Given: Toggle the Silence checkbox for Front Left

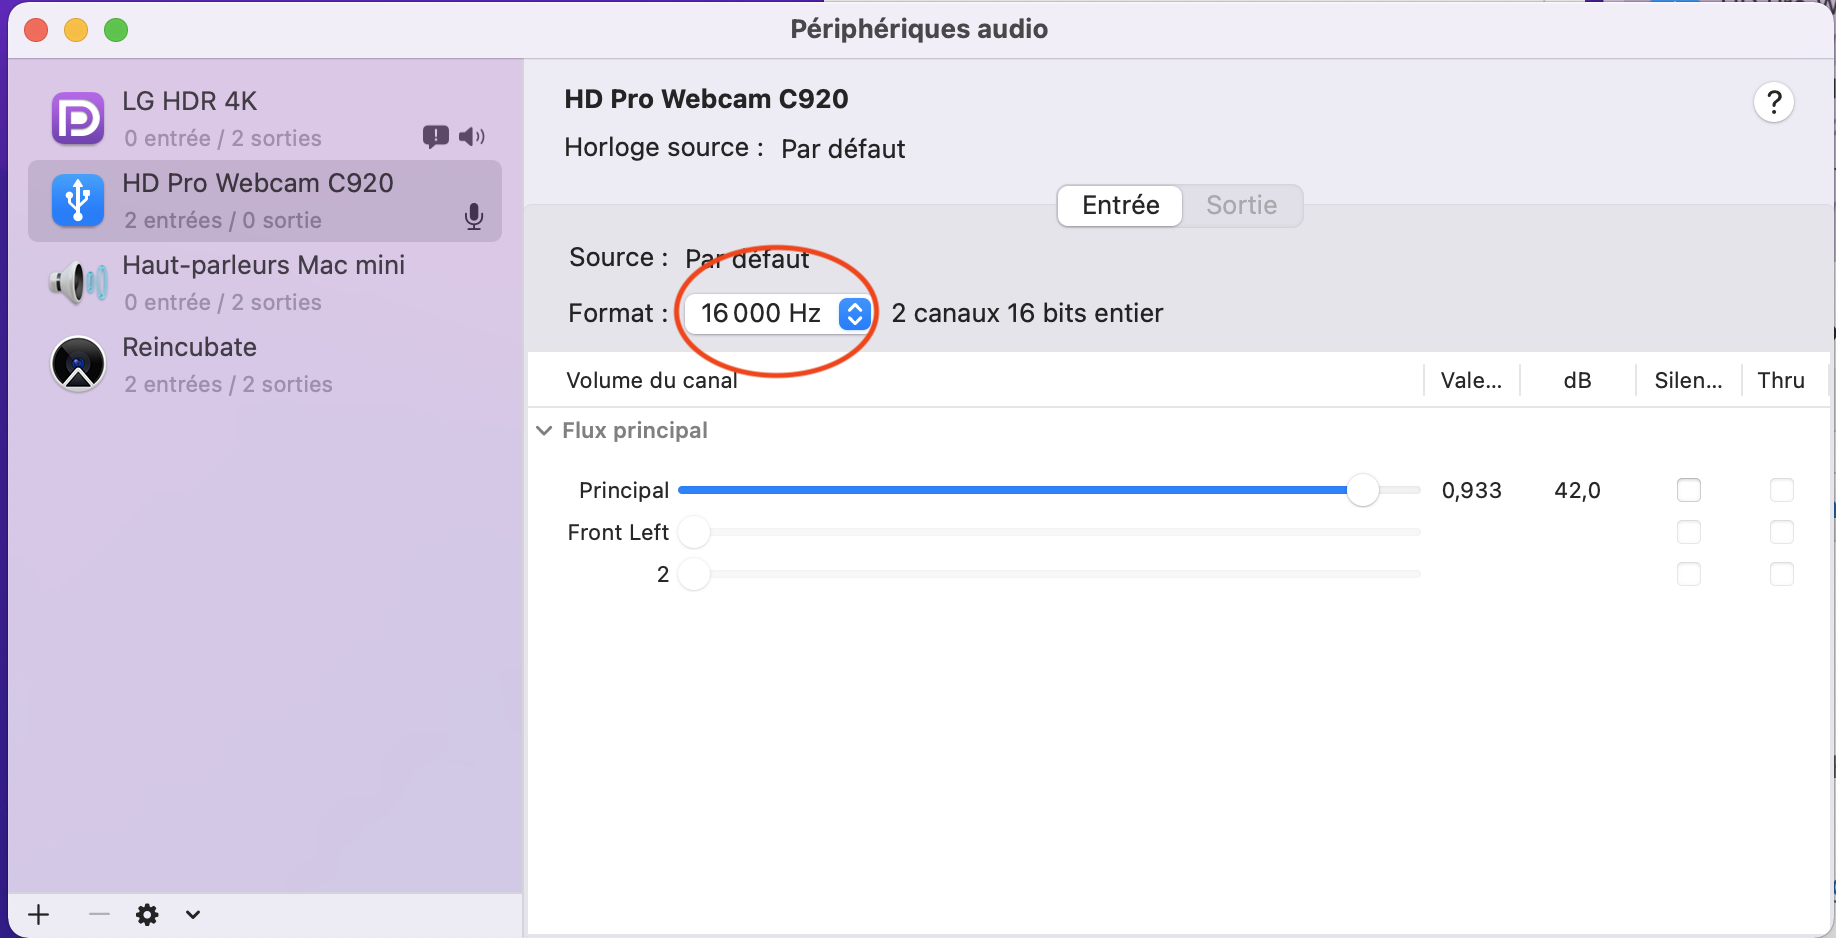Looking at the screenshot, I should click(x=1689, y=532).
